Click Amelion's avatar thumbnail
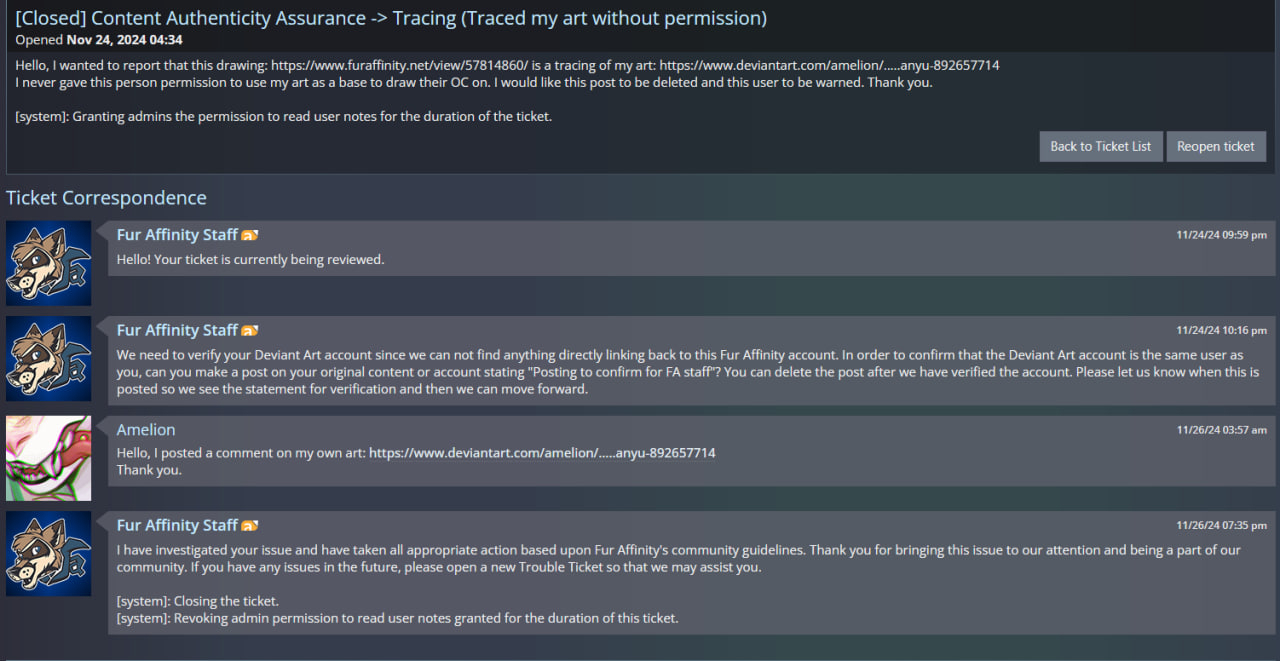The width and height of the screenshot is (1280, 661). 48,458
